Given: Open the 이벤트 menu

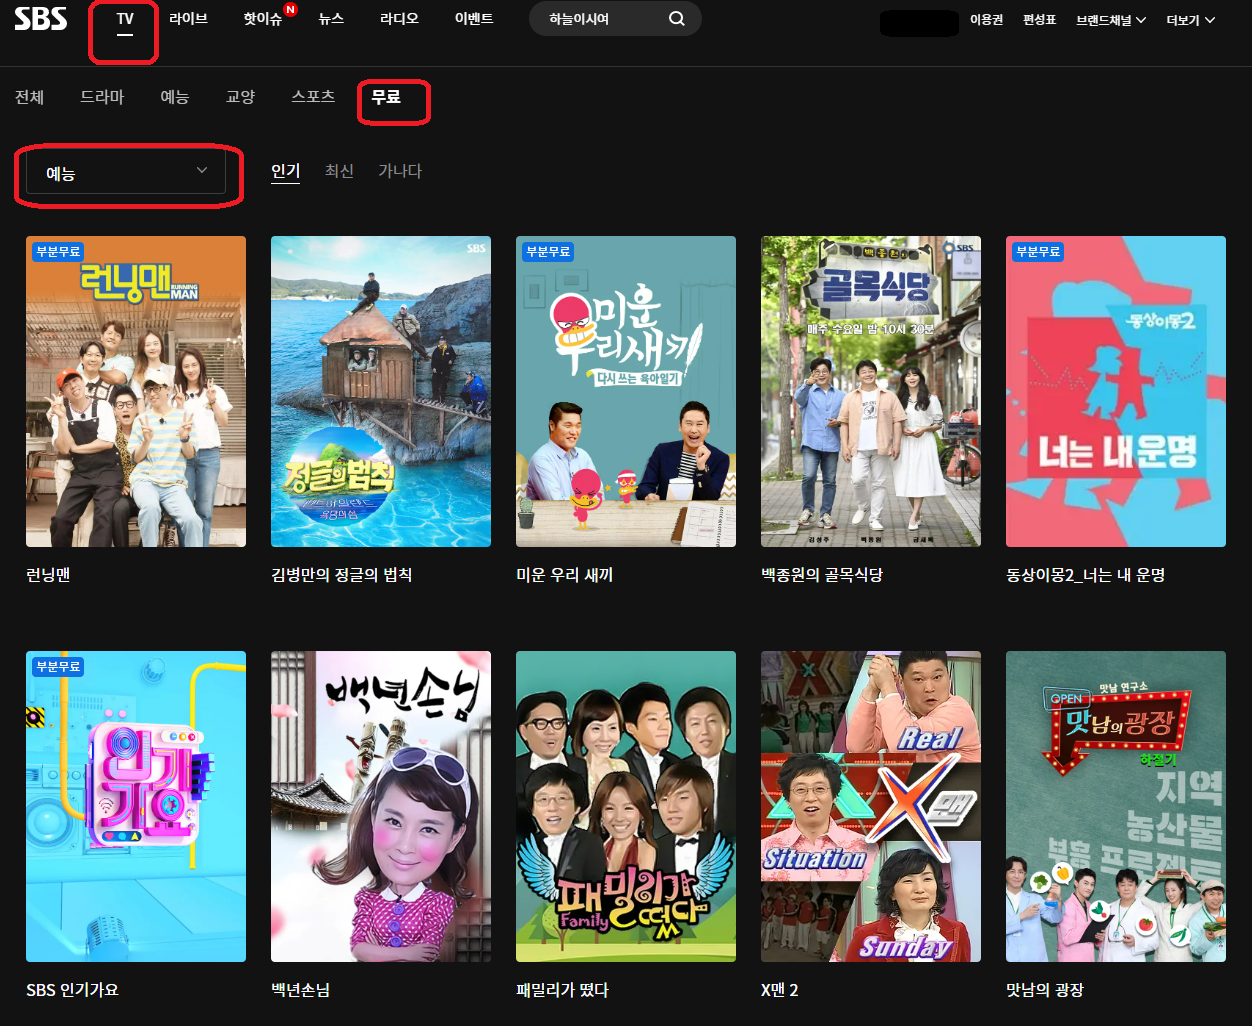Looking at the screenshot, I should [x=474, y=19].
